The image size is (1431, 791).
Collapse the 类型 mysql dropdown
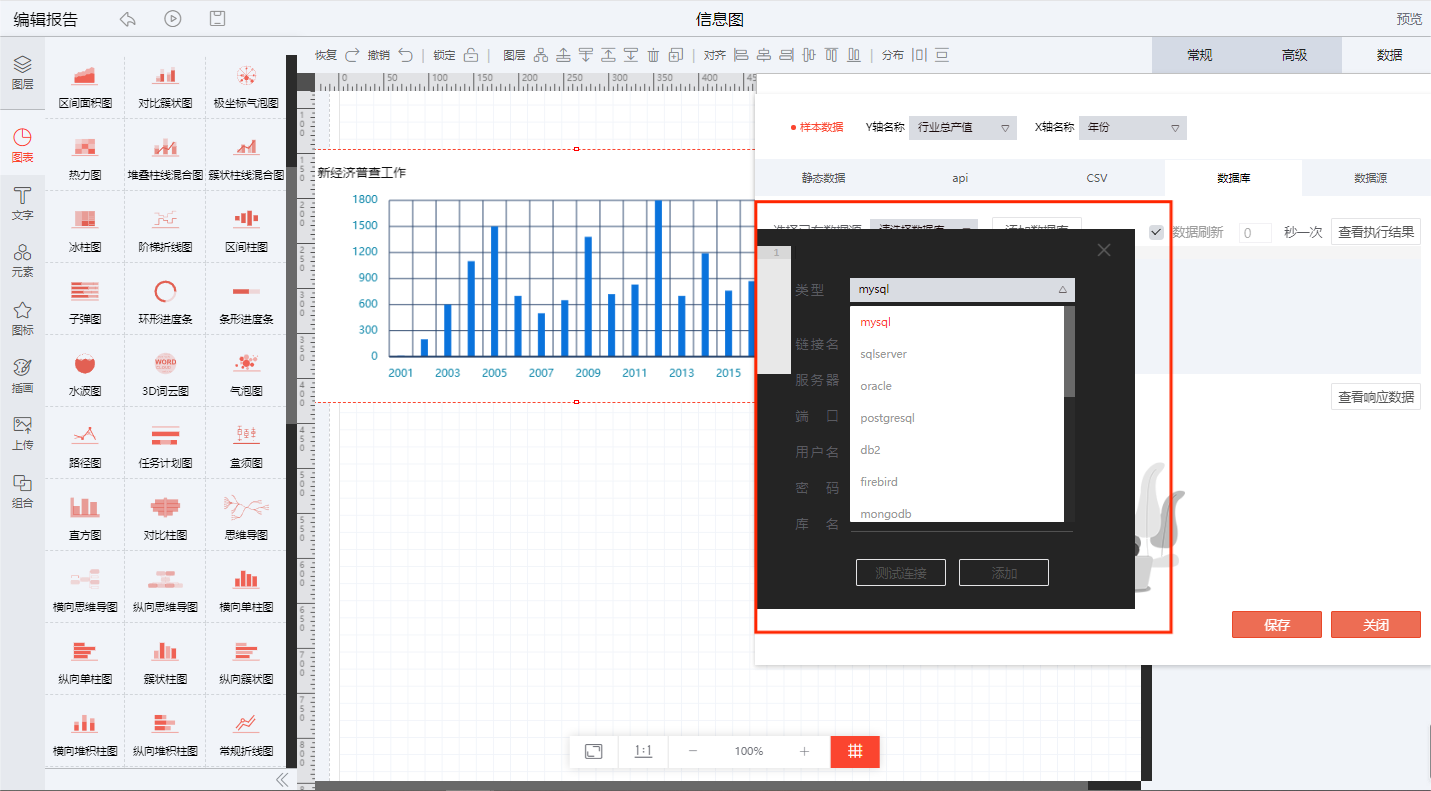(x=962, y=289)
